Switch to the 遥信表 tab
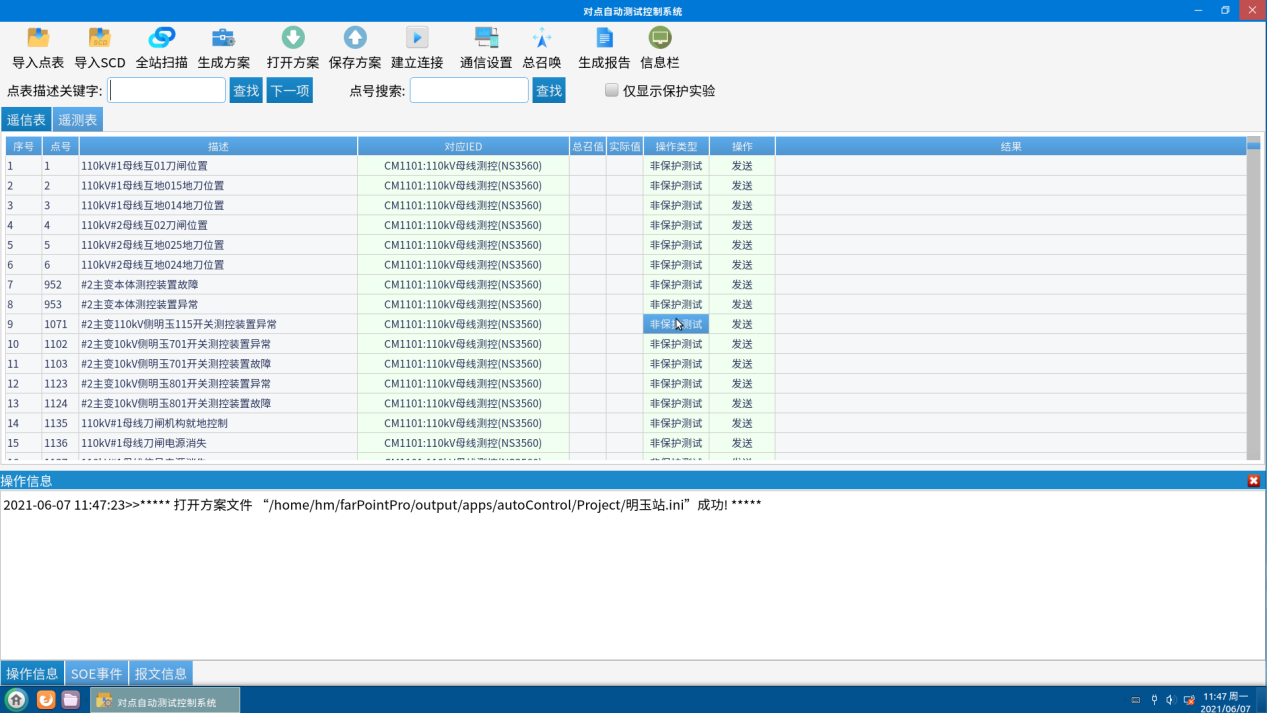Viewport: 1267px width, 713px height. pos(26,120)
